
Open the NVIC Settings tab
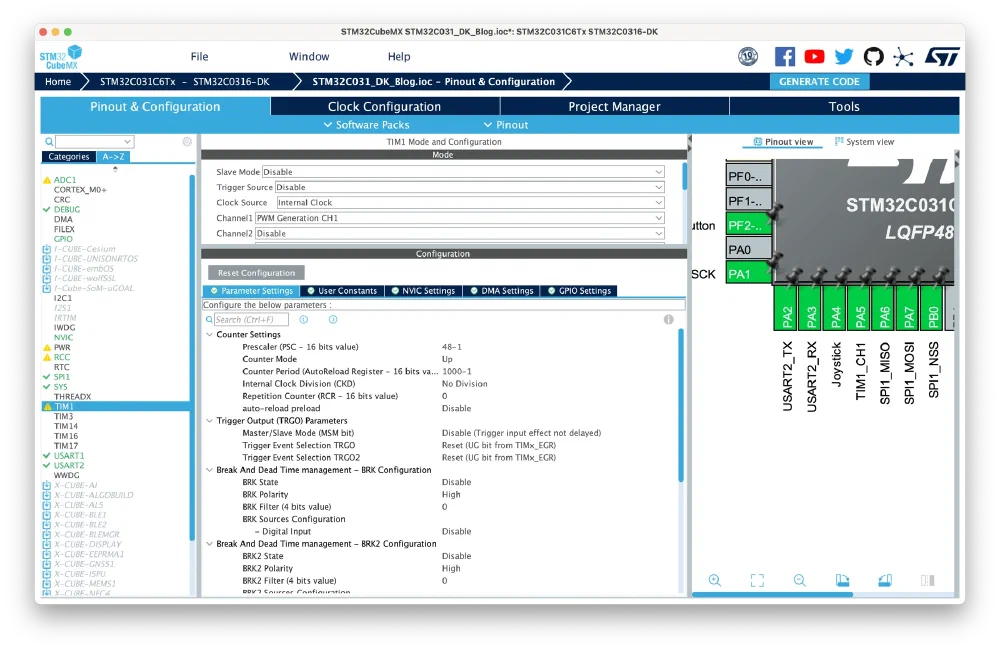(x=423, y=291)
